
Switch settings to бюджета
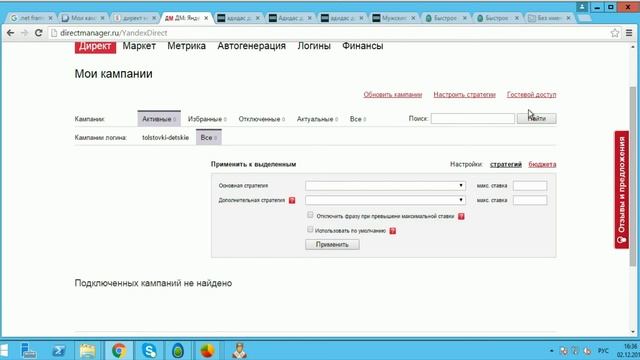(542, 164)
